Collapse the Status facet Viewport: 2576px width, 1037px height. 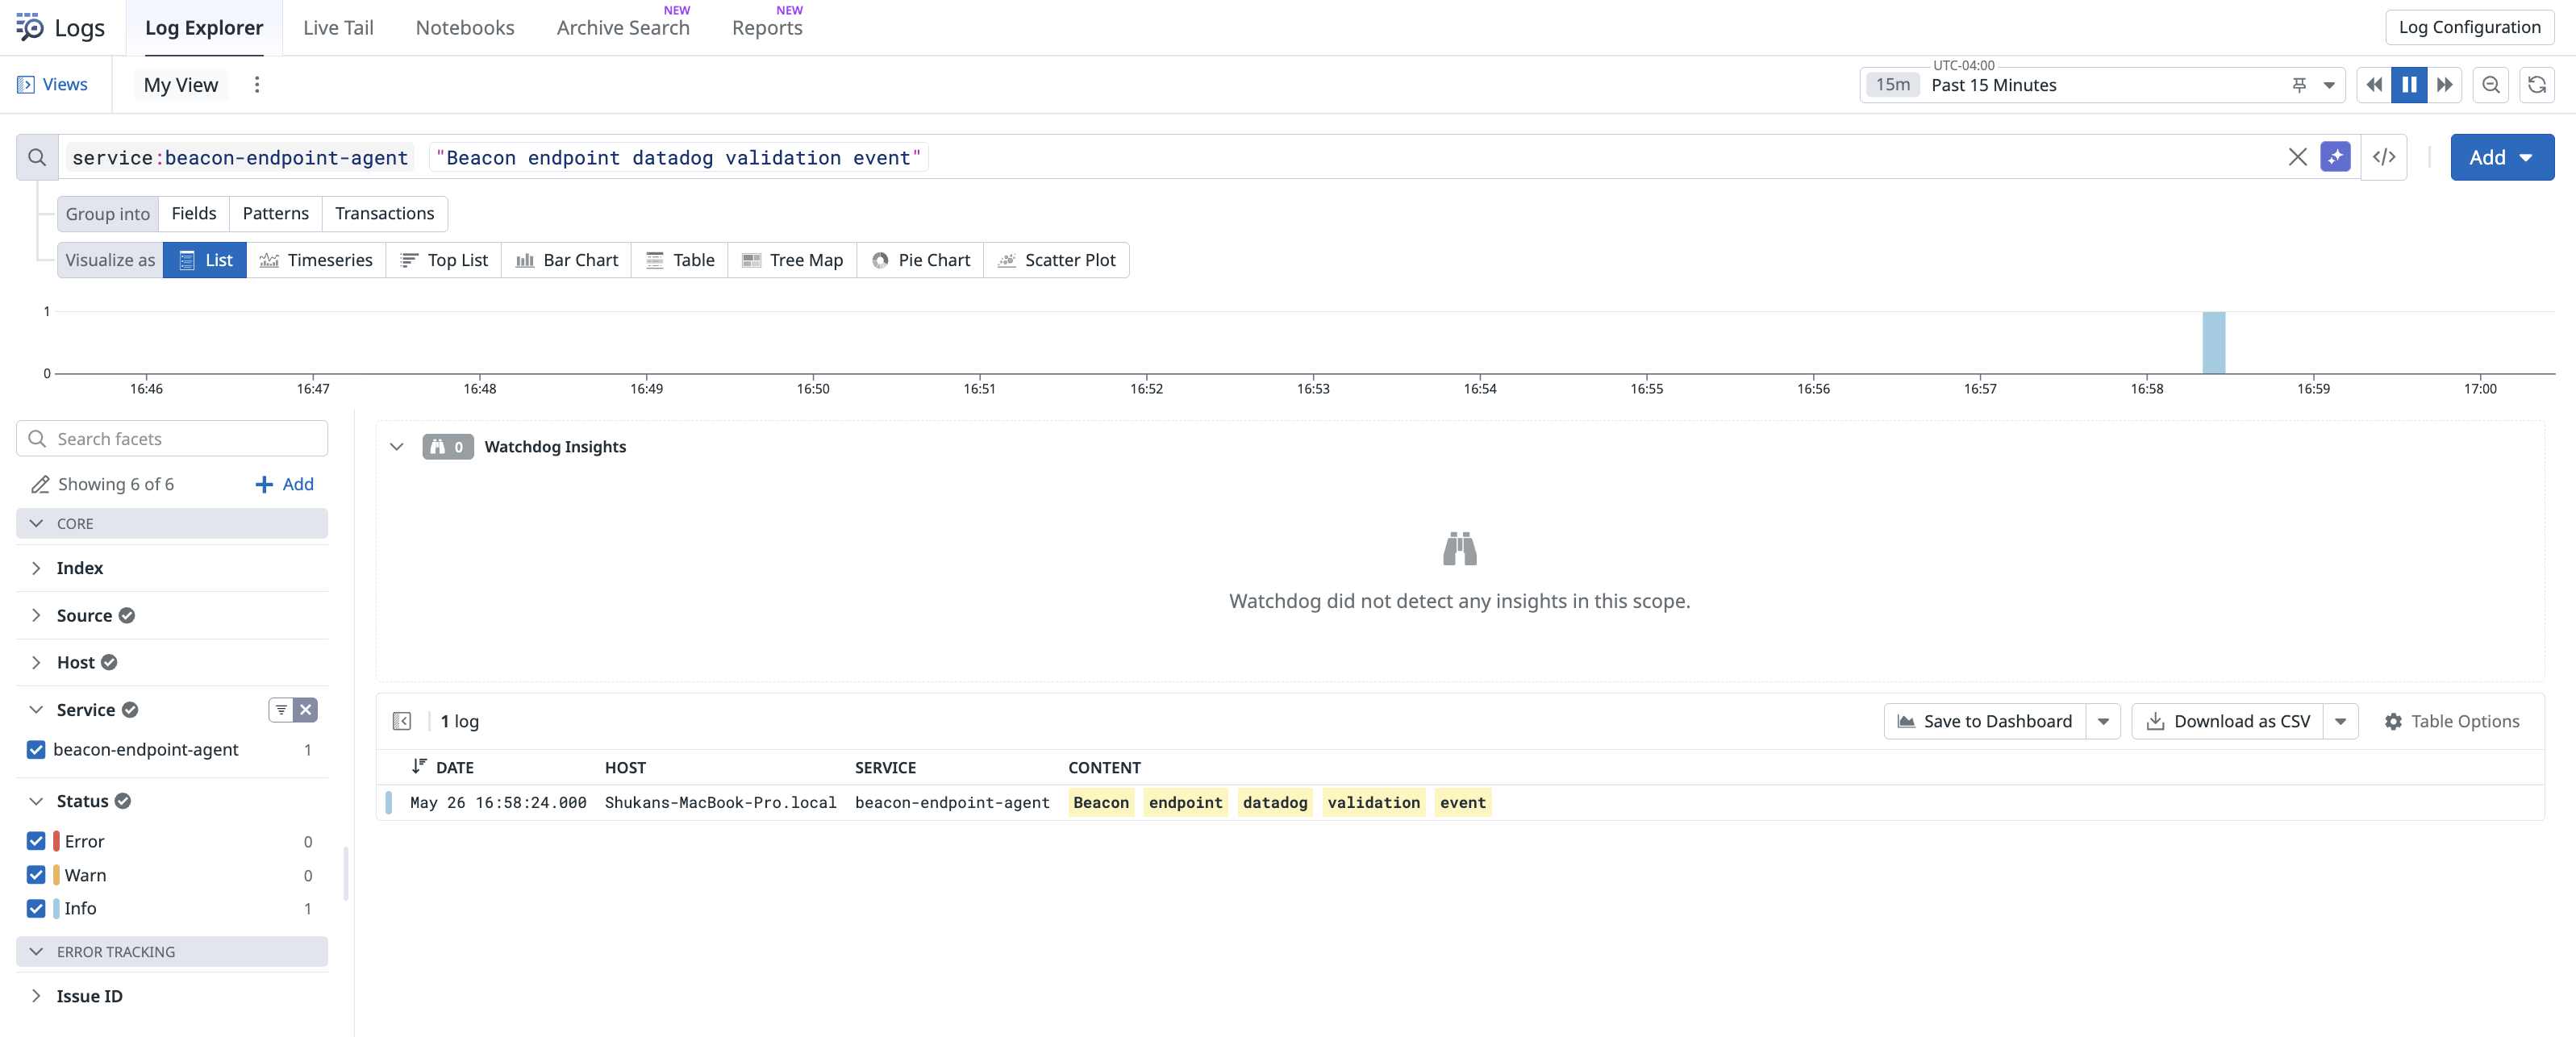pos(36,801)
